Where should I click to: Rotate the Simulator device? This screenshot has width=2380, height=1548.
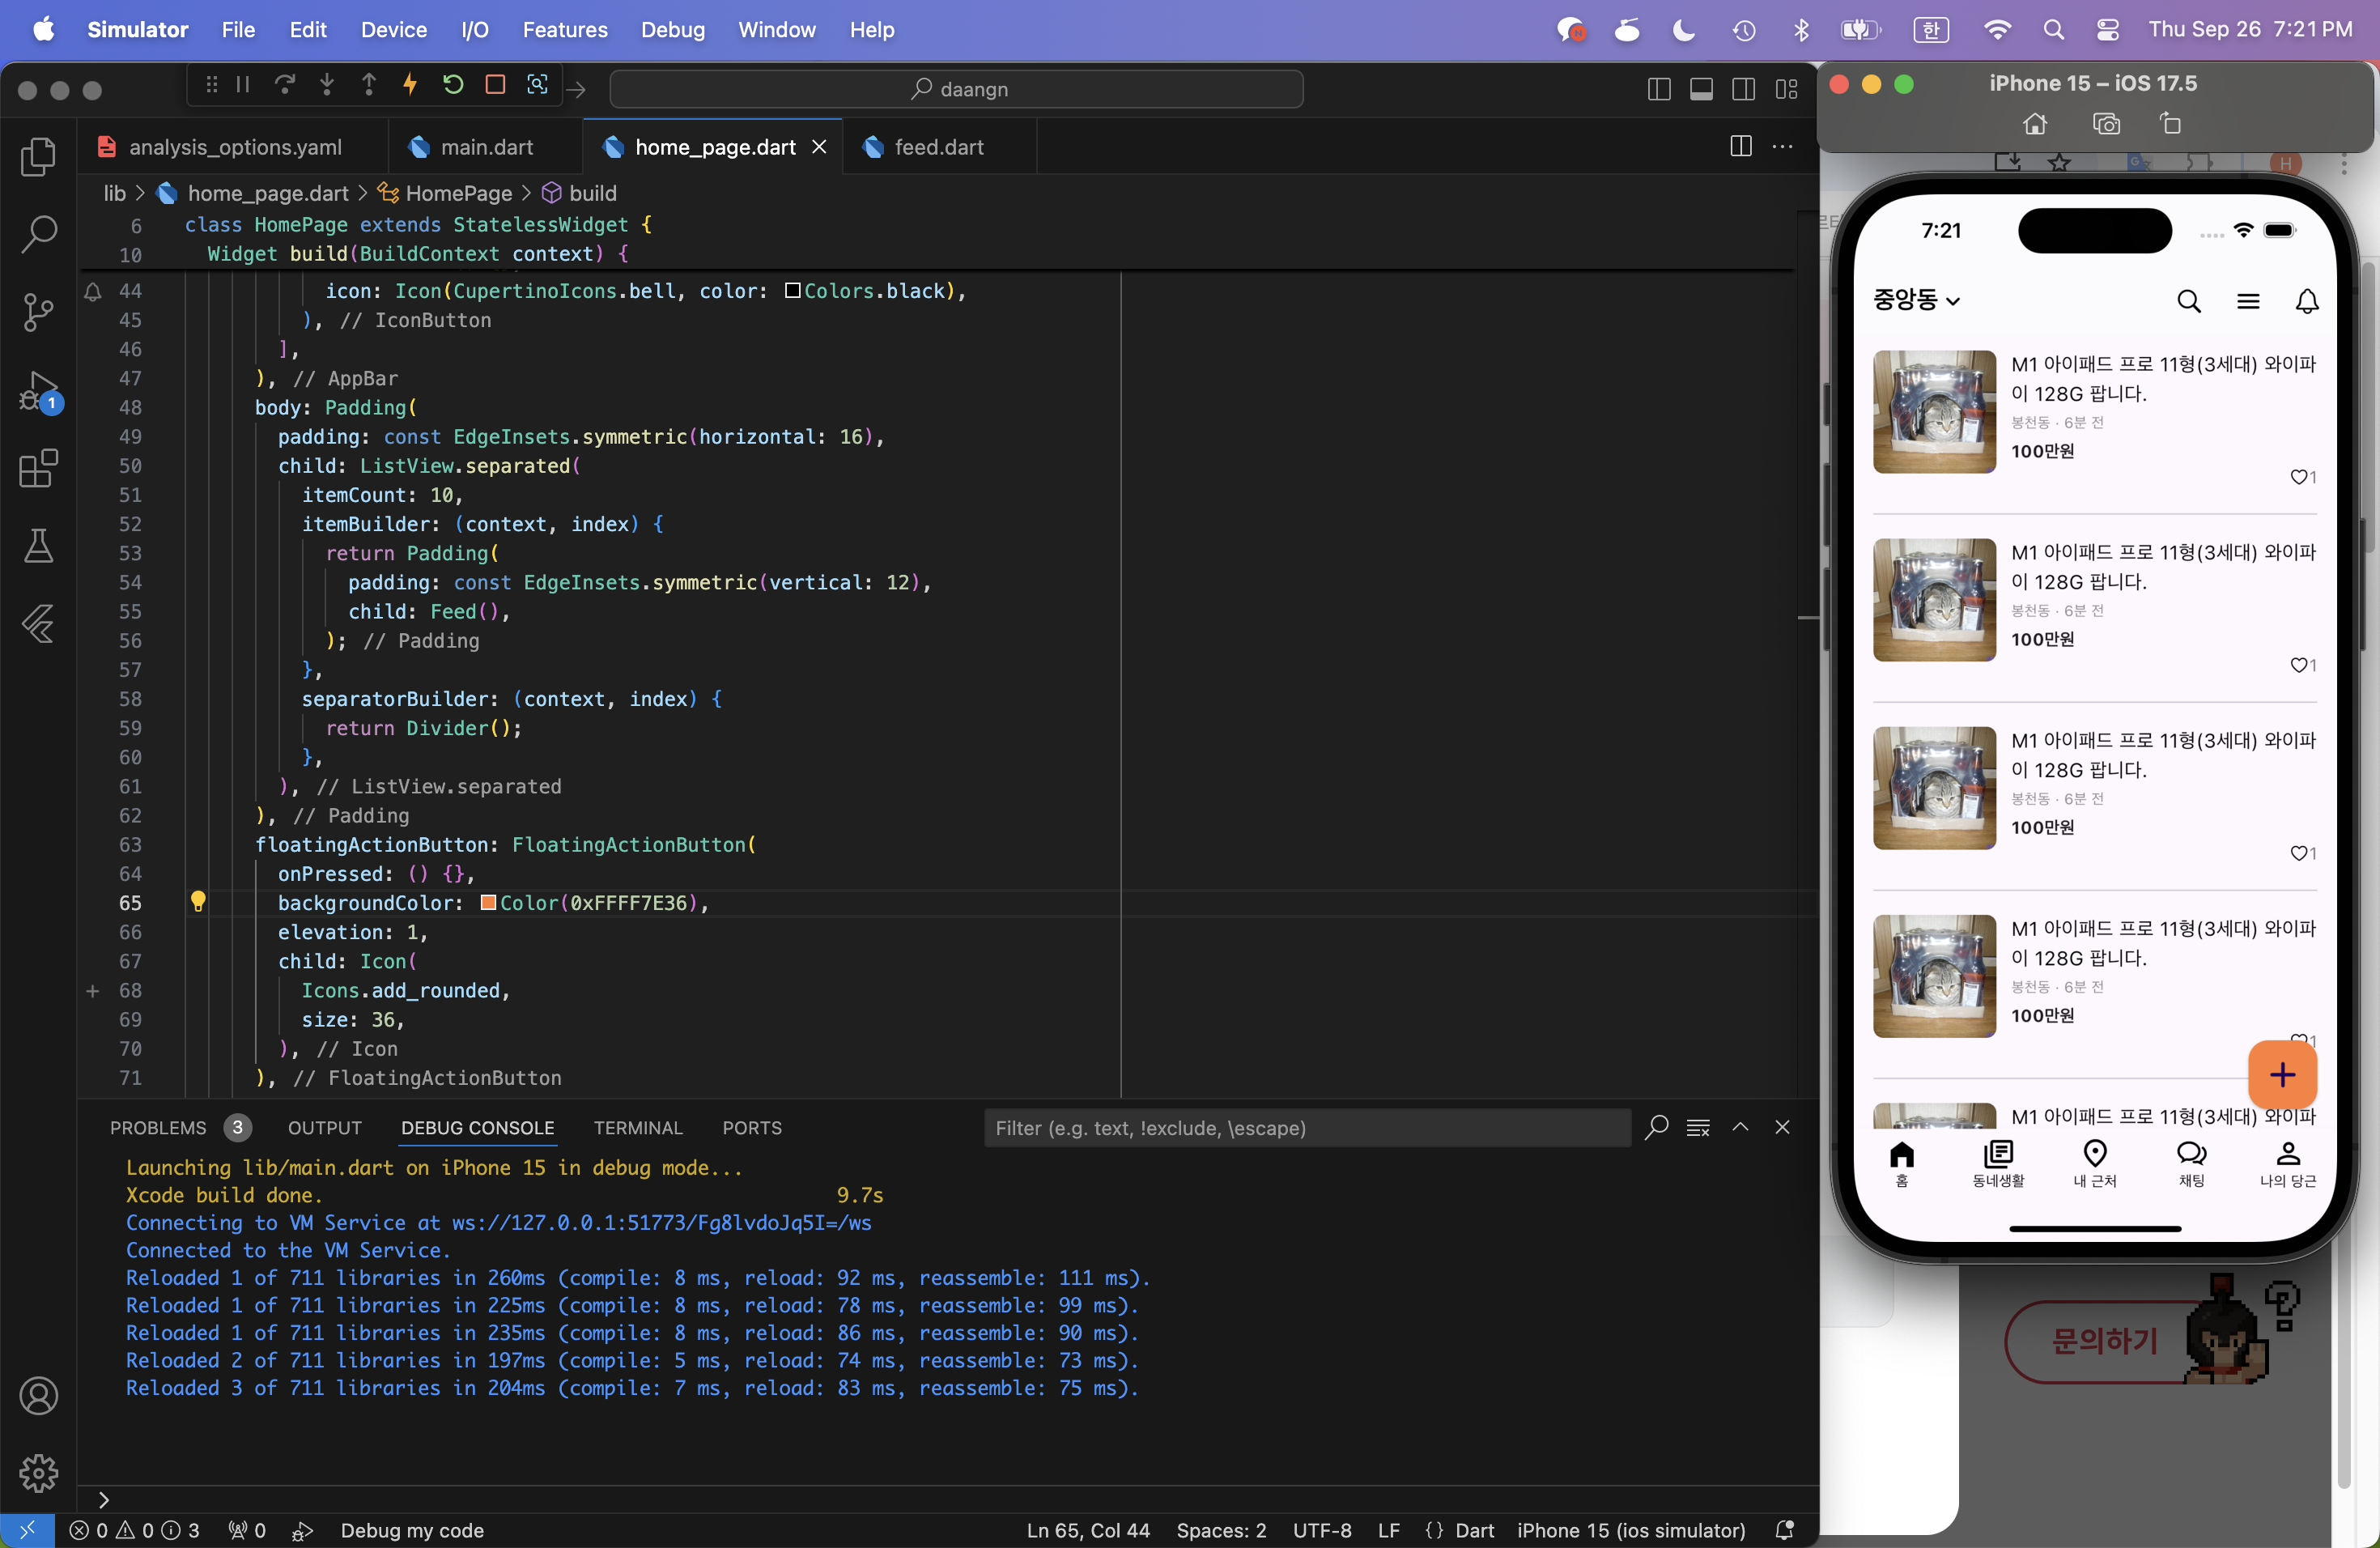2170,124
